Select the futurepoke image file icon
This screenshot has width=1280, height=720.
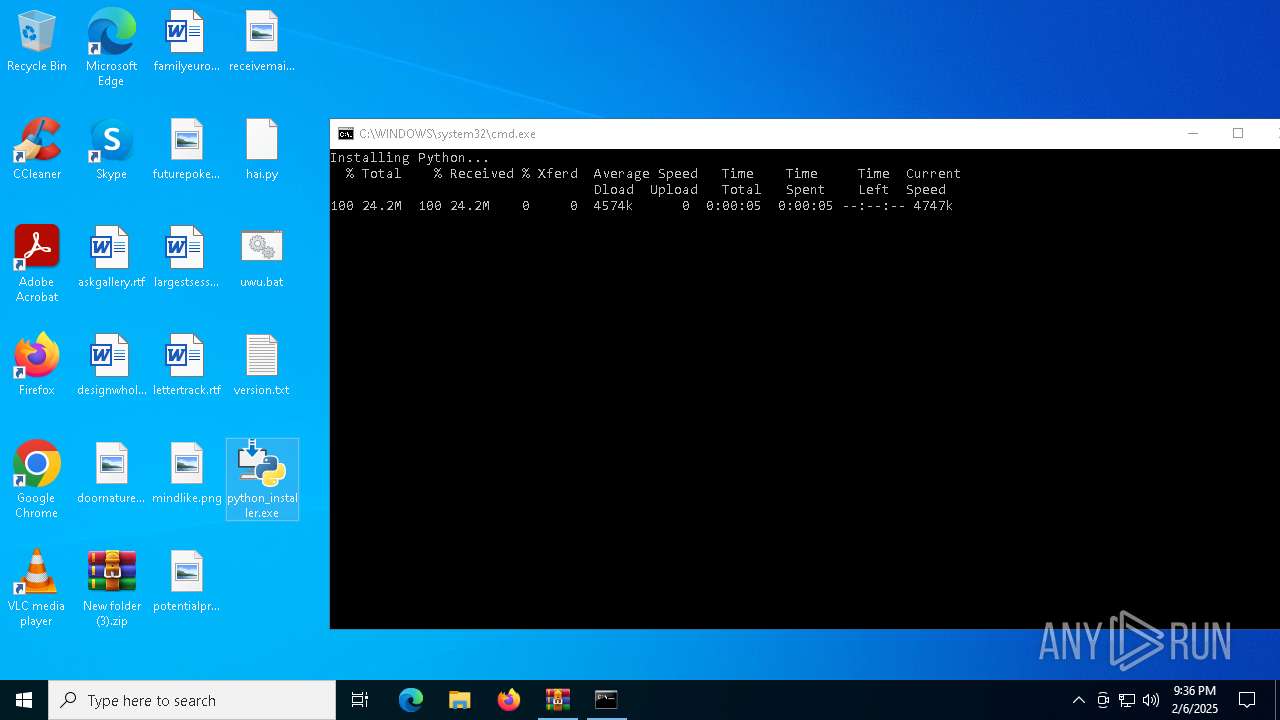(x=186, y=149)
